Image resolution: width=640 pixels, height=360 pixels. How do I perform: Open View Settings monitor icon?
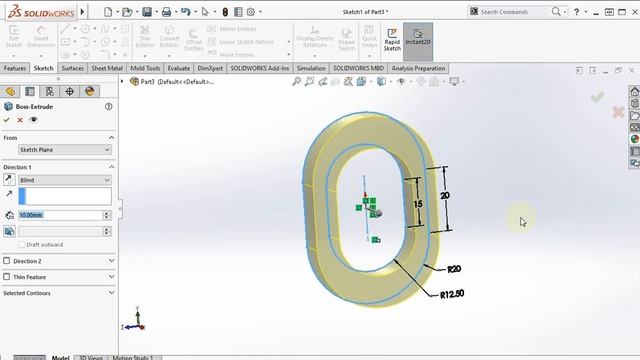[x=454, y=82]
